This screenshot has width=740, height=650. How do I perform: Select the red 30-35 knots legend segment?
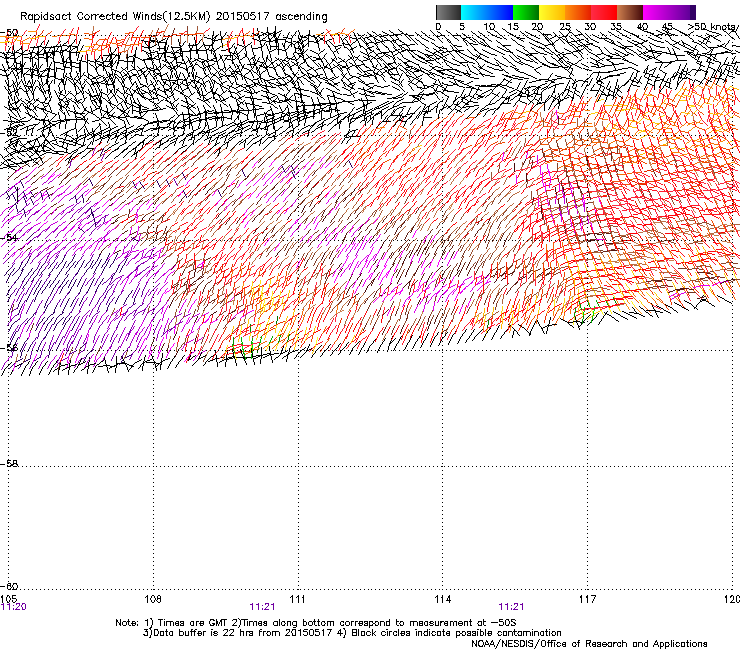point(604,12)
